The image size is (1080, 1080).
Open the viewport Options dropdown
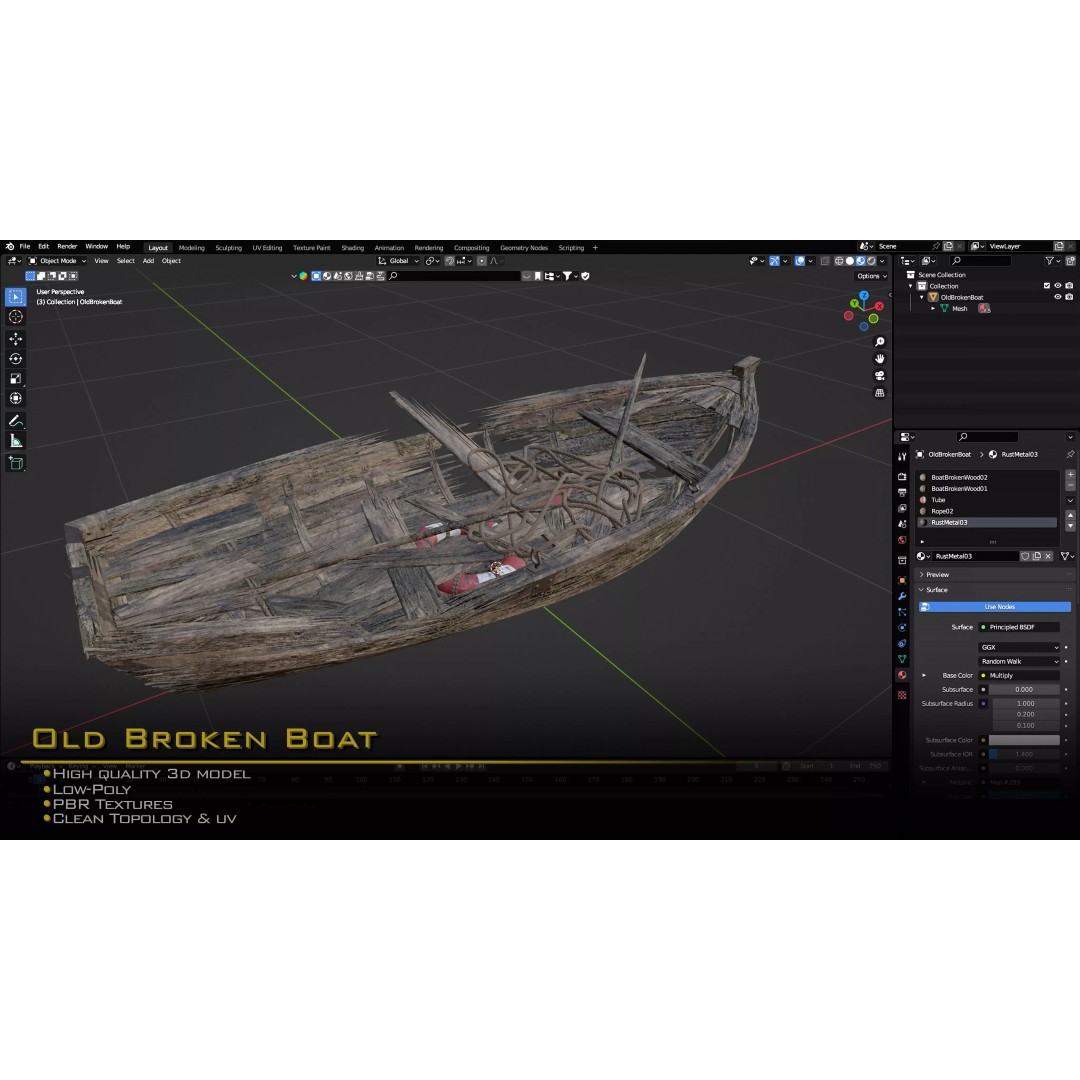tap(872, 276)
